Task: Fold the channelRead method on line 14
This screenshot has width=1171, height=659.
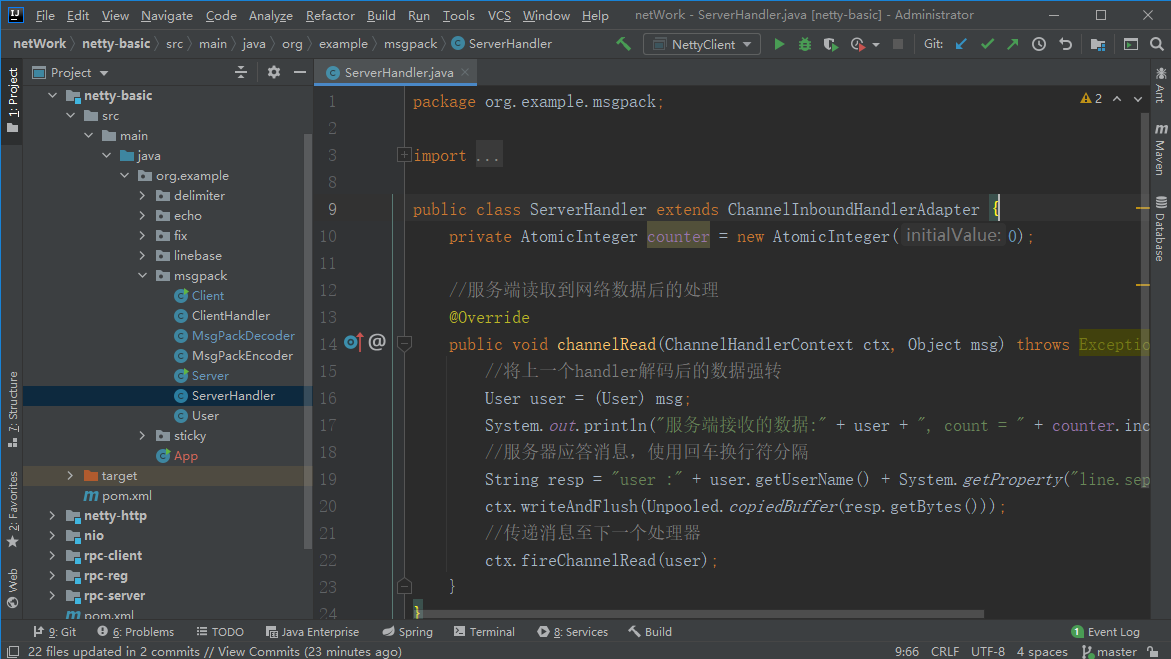Action: pyautogui.click(x=404, y=344)
